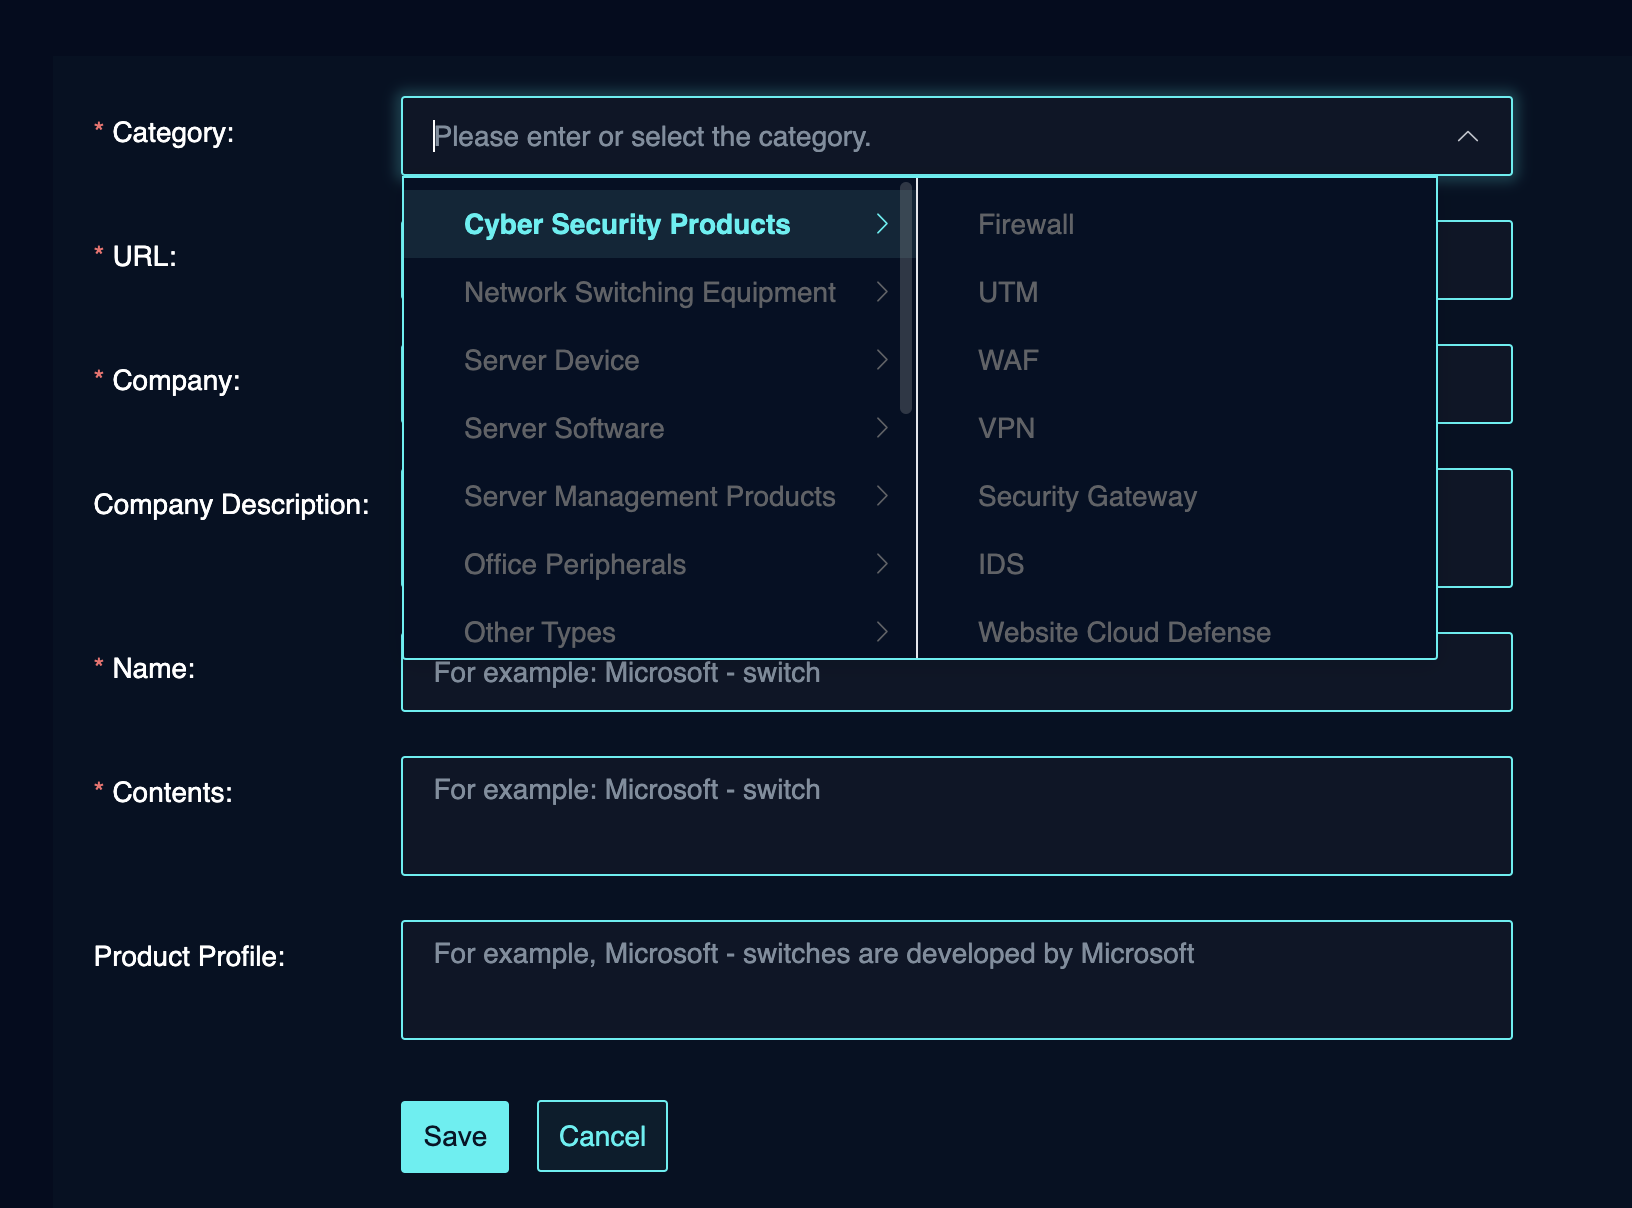Click the Category input field
The image size is (1632, 1208).
point(956,136)
